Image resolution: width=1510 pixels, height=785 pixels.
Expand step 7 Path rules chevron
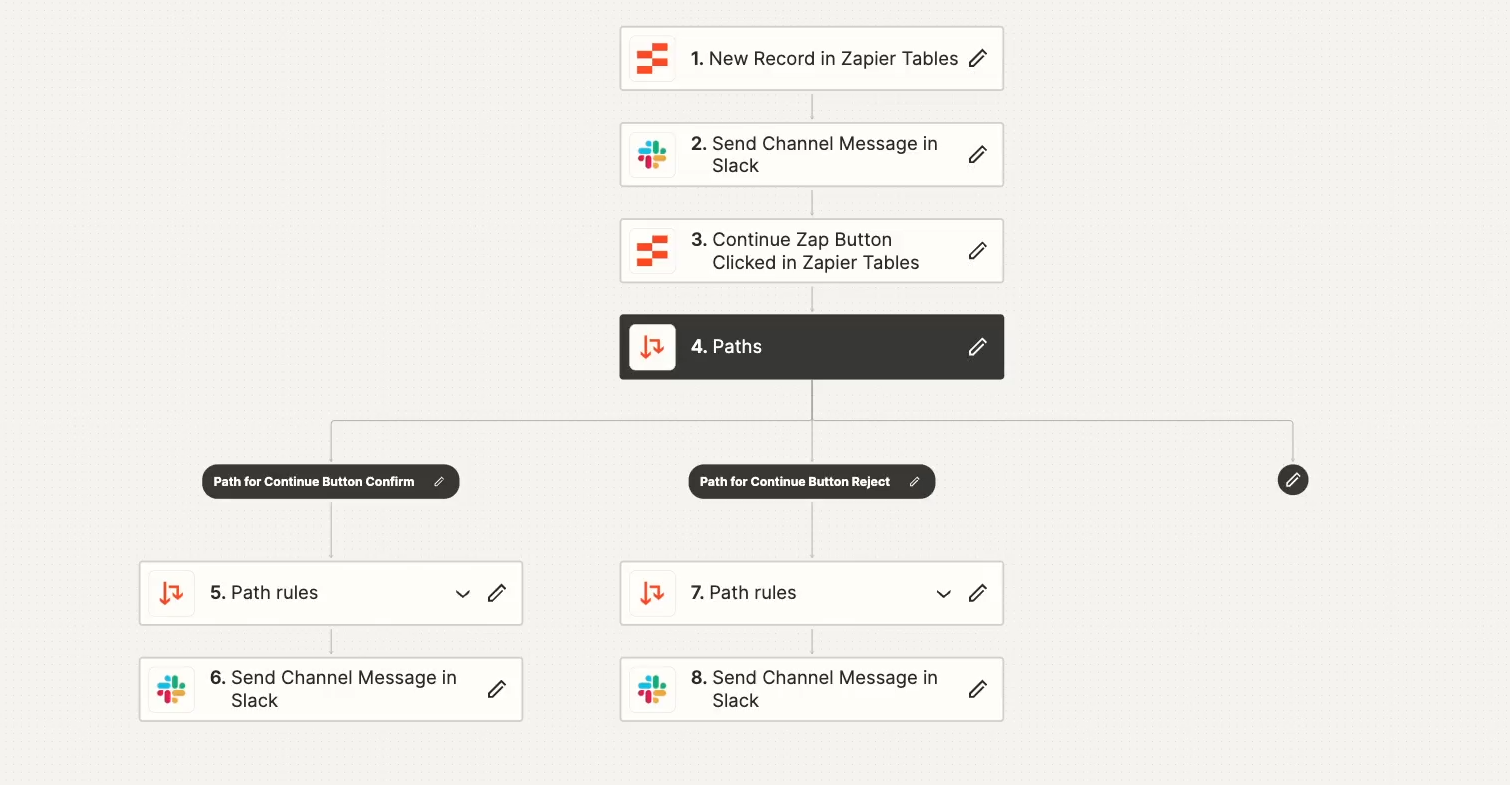pyautogui.click(x=944, y=594)
